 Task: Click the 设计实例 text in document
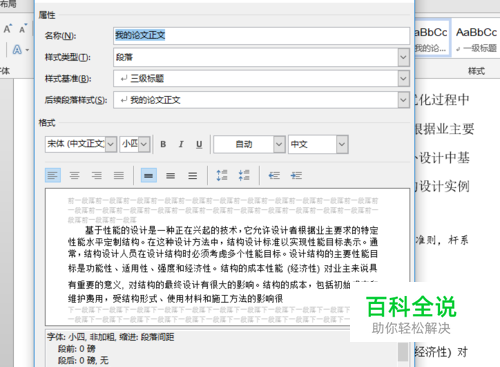[x=445, y=186]
